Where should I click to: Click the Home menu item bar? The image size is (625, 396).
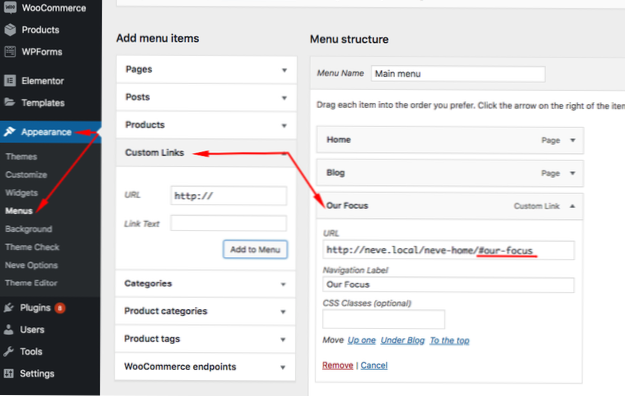pos(450,140)
